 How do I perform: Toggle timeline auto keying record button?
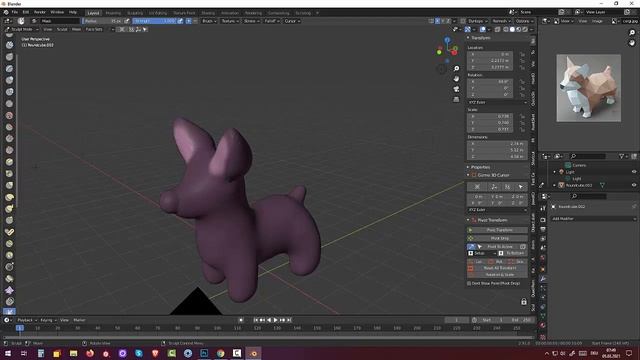(241, 320)
